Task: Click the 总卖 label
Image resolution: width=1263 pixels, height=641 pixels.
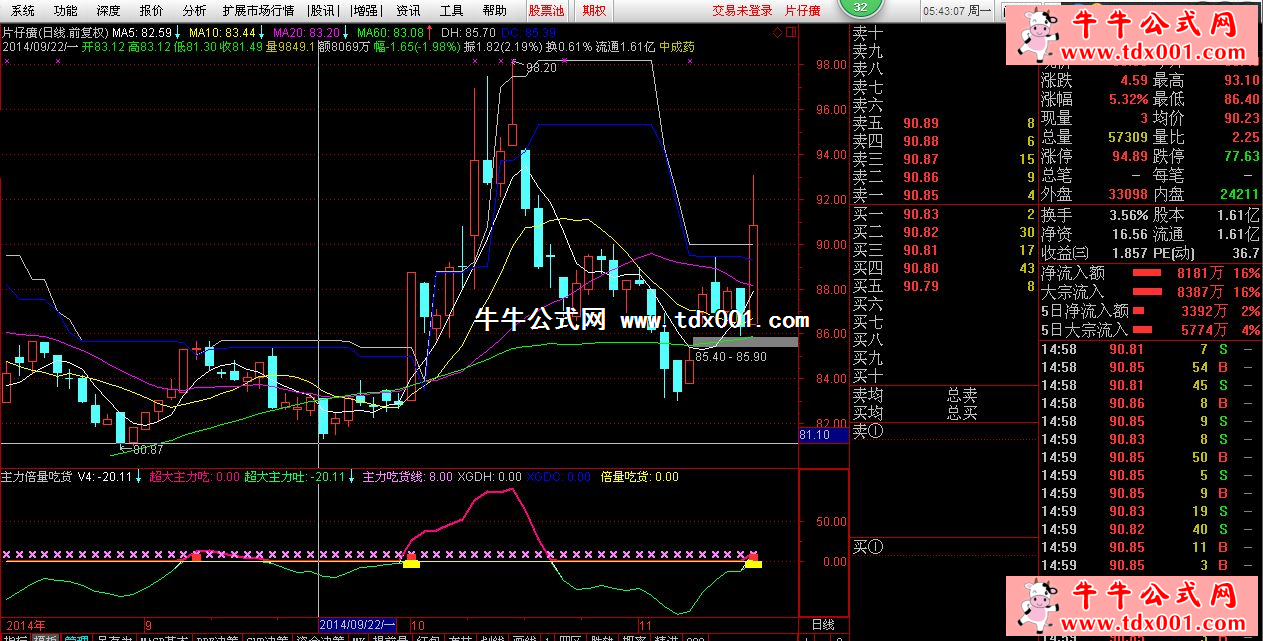Action: click(962, 395)
